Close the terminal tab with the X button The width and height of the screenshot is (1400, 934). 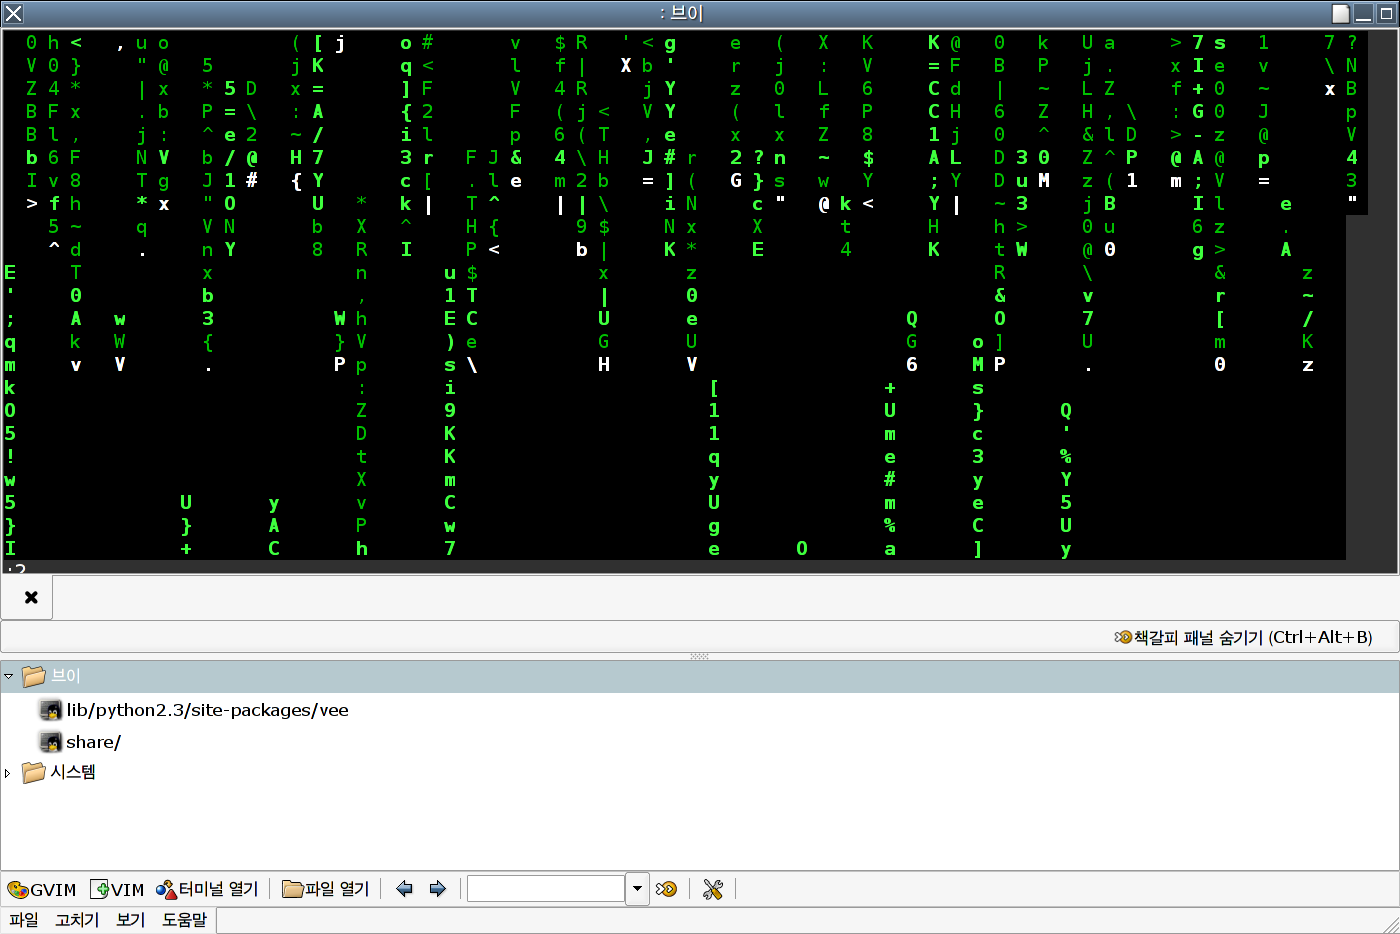point(31,597)
